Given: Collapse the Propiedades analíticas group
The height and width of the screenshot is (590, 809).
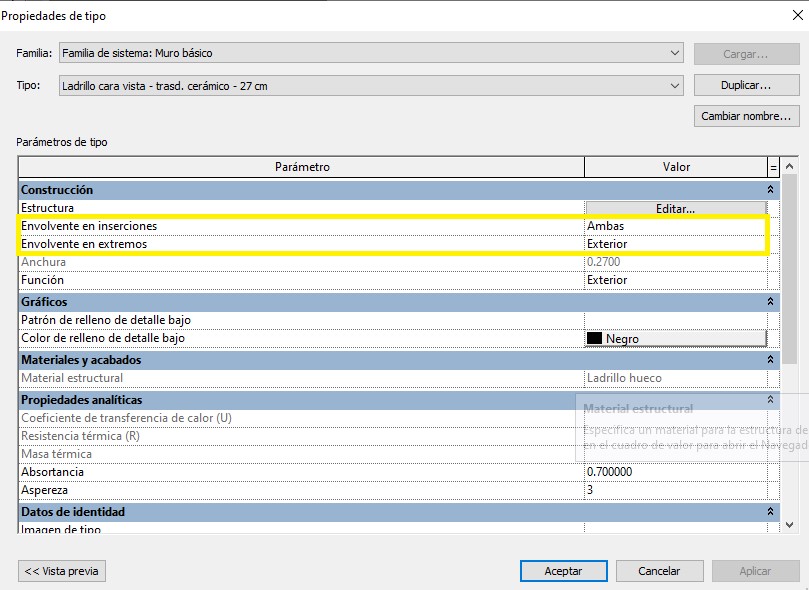Looking at the screenshot, I should click(x=770, y=400).
